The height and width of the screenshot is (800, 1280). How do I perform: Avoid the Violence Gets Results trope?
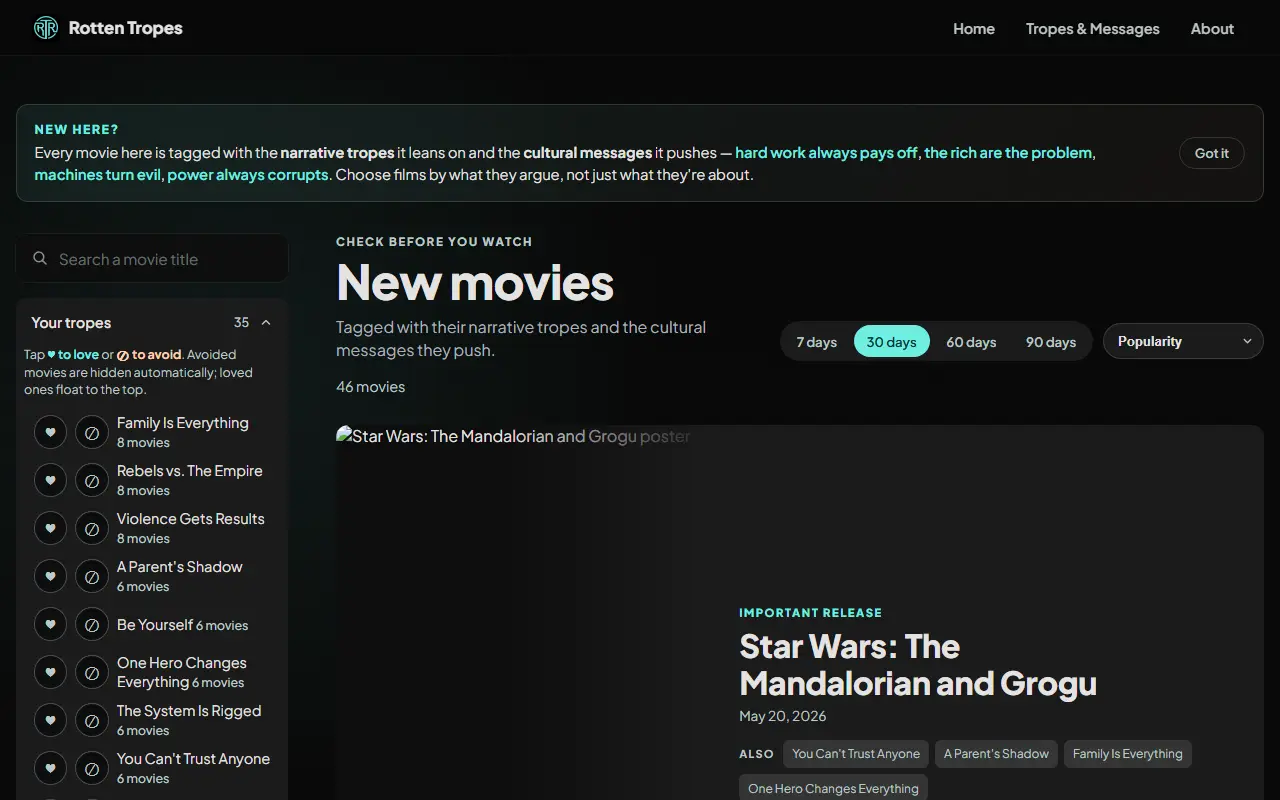92,528
